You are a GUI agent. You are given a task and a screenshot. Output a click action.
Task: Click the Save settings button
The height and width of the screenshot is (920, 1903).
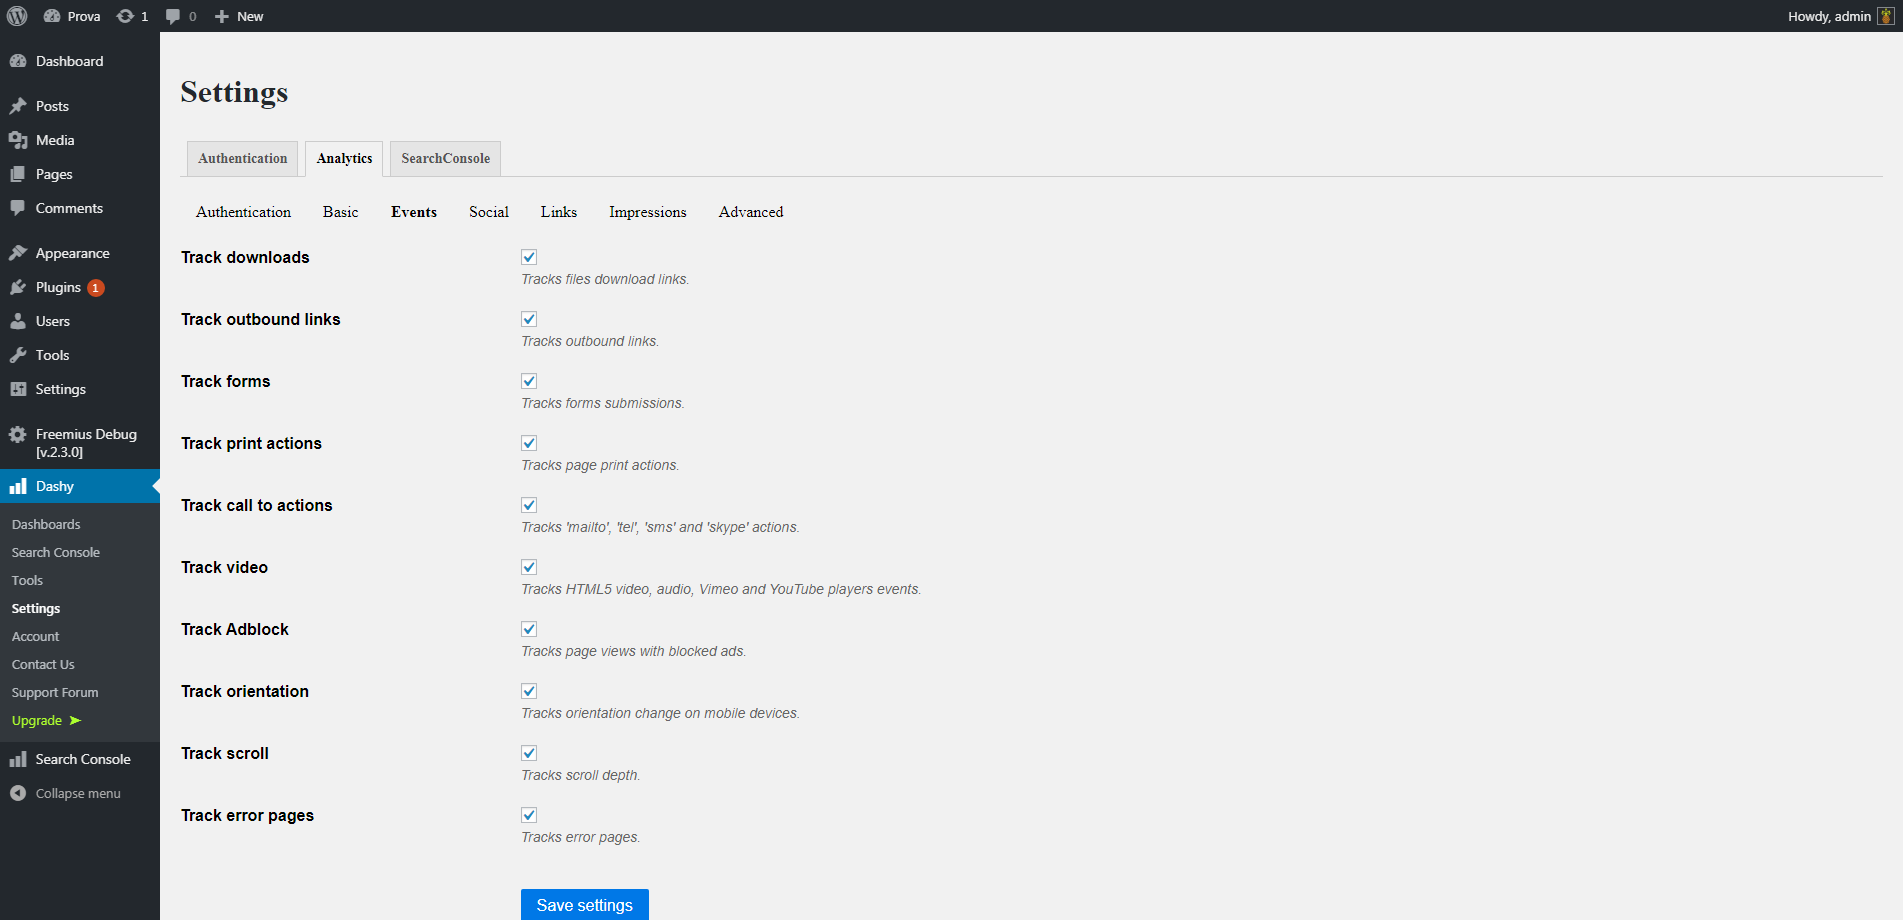(584, 904)
